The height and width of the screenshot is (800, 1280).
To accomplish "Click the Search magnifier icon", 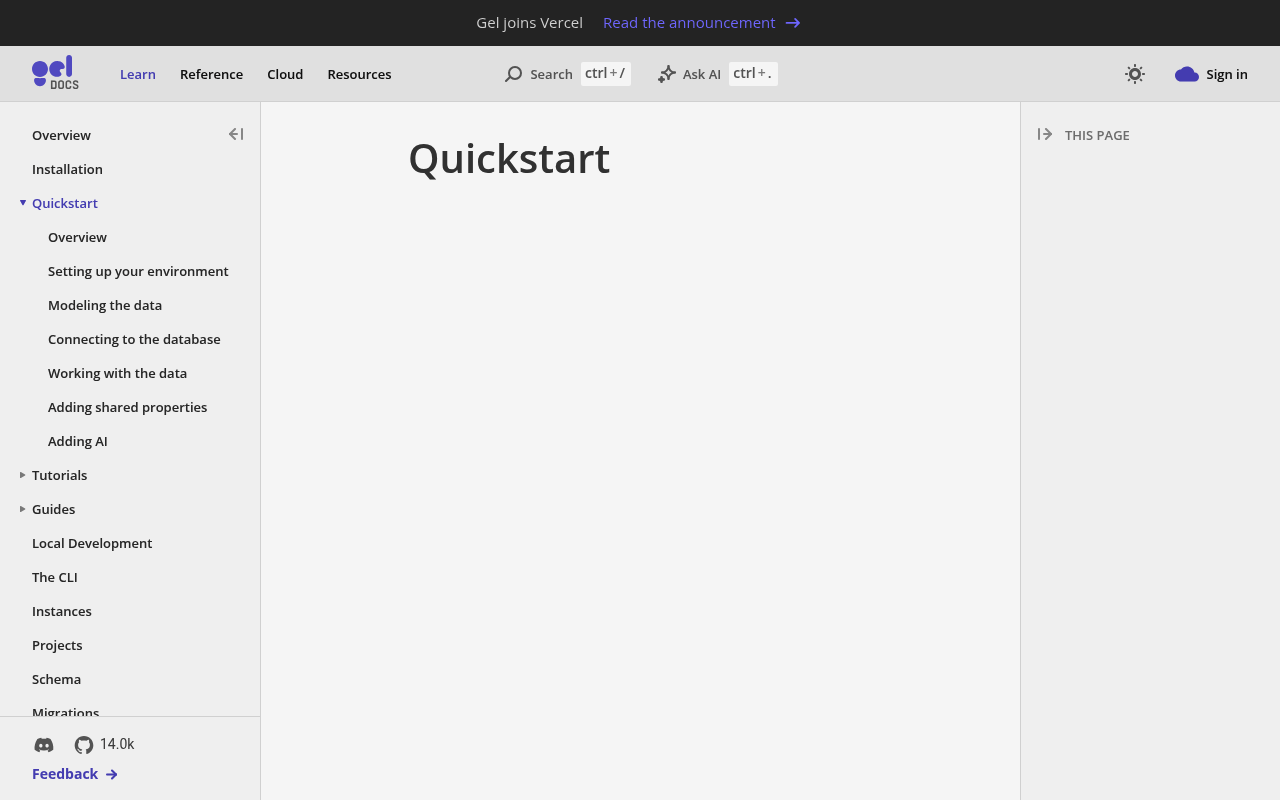I will pyautogui.click(x=514, y=74).
